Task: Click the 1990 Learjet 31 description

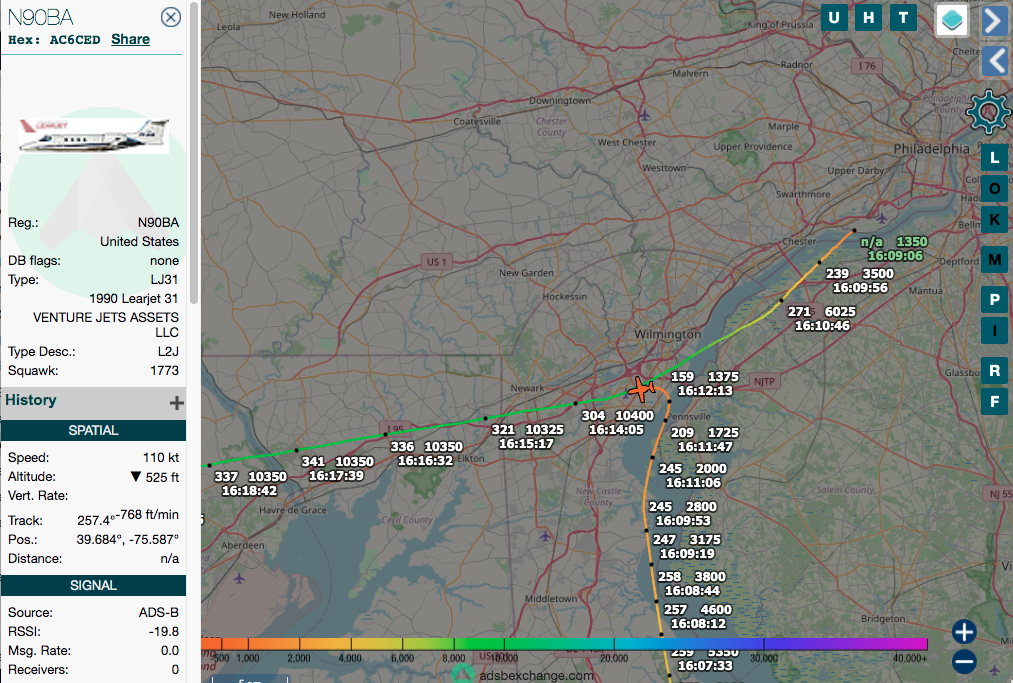Action: [x=134, y=299]
